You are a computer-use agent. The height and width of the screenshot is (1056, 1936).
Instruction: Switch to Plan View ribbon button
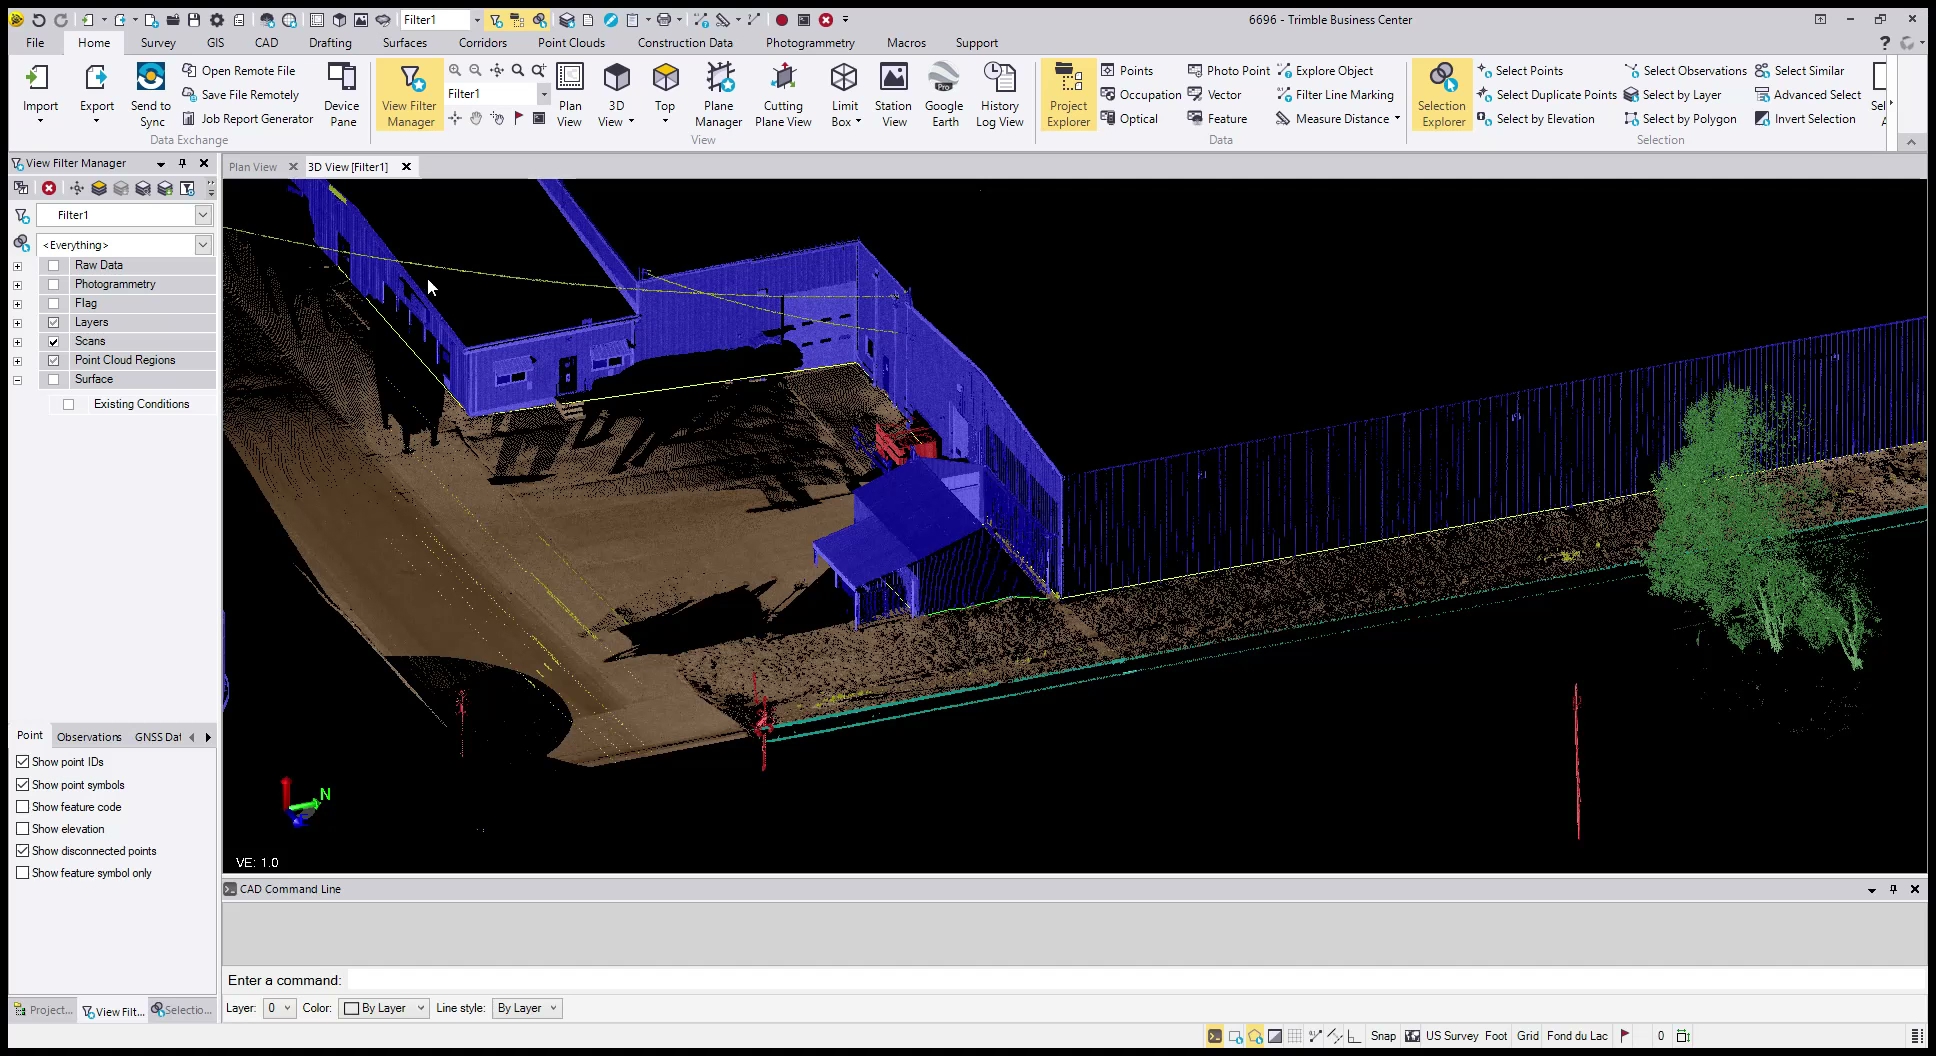tap(569, 95)
